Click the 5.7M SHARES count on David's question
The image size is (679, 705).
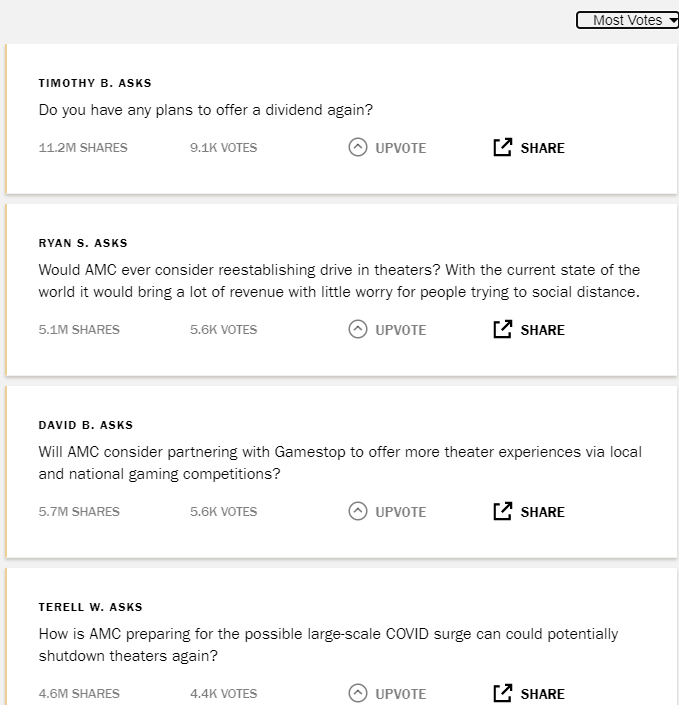coord(79,512)
